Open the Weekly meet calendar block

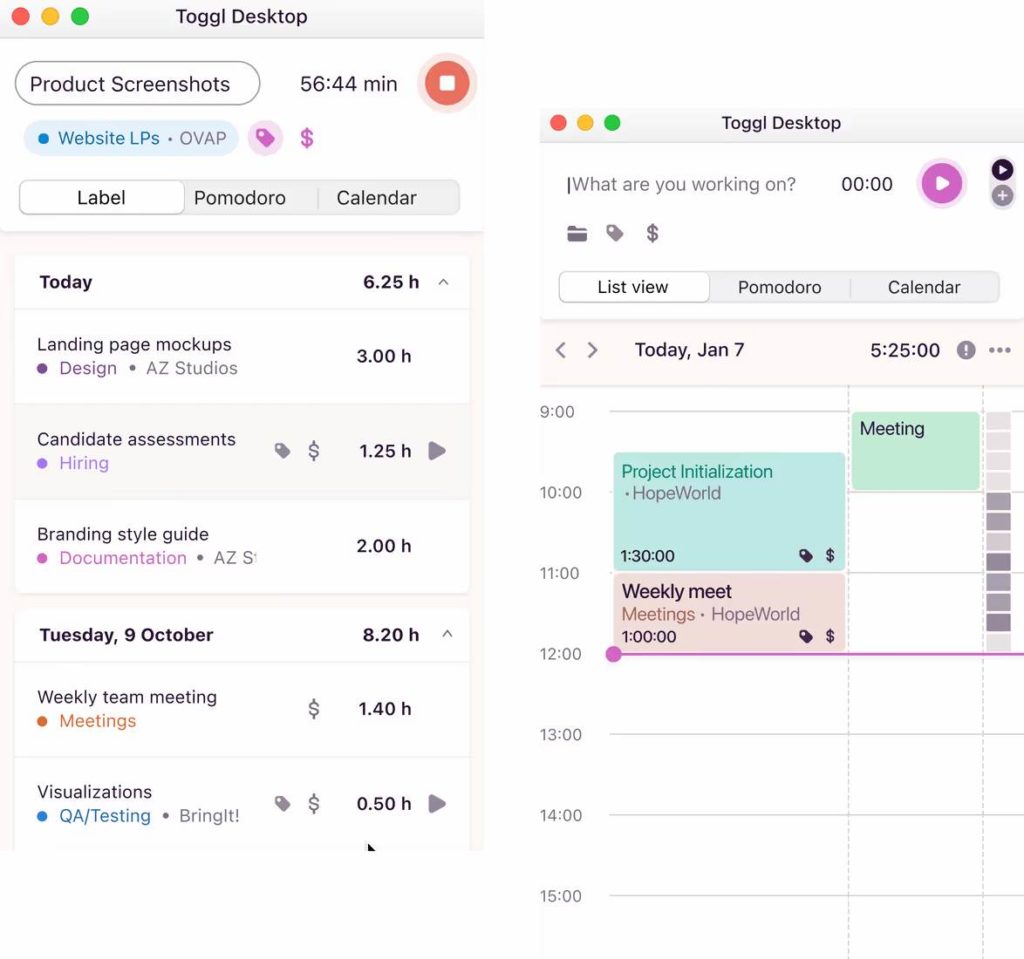(x=729, y=612)
